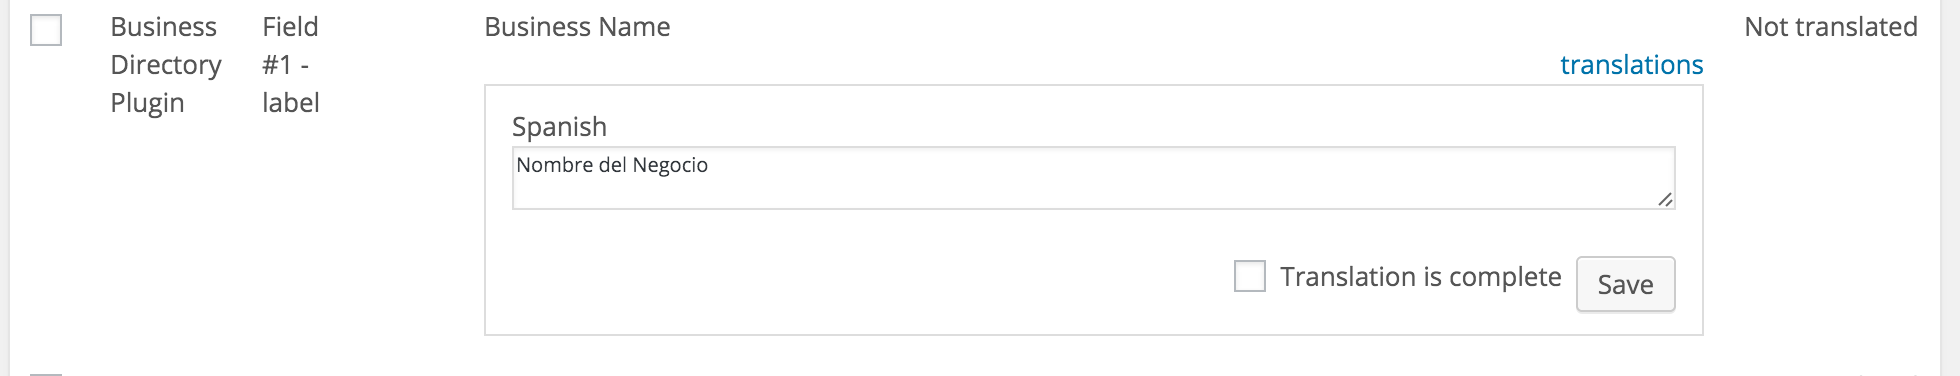This screenshot has height=376, width=1960.
Task: Click the word label in name column
Action: click(291, 103)
